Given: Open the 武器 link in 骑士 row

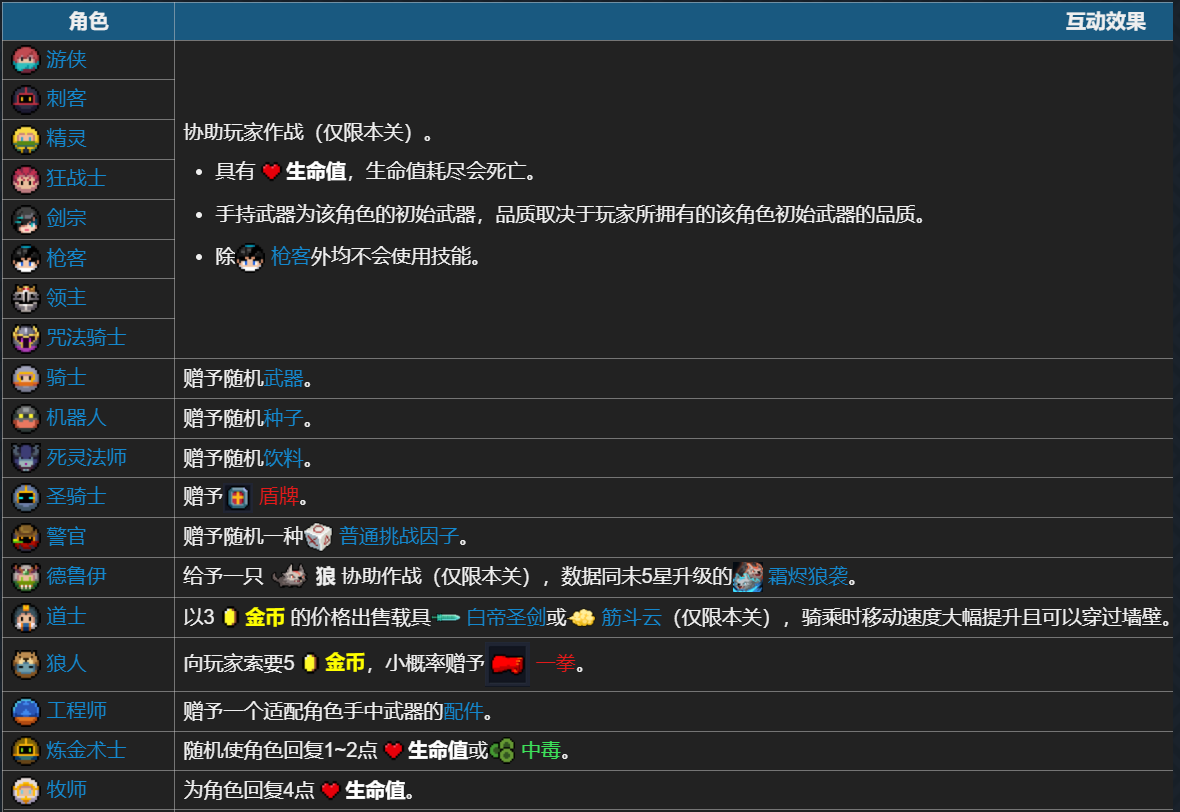Looking at the screenshot, I should click(x=283, y=378).
